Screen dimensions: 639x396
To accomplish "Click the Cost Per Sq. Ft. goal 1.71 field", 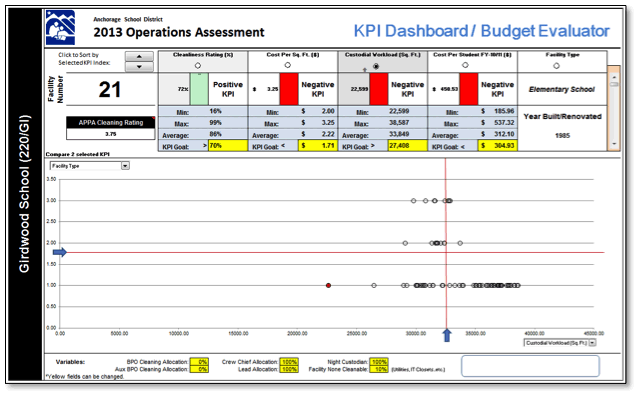I will (x=317, y=146).
